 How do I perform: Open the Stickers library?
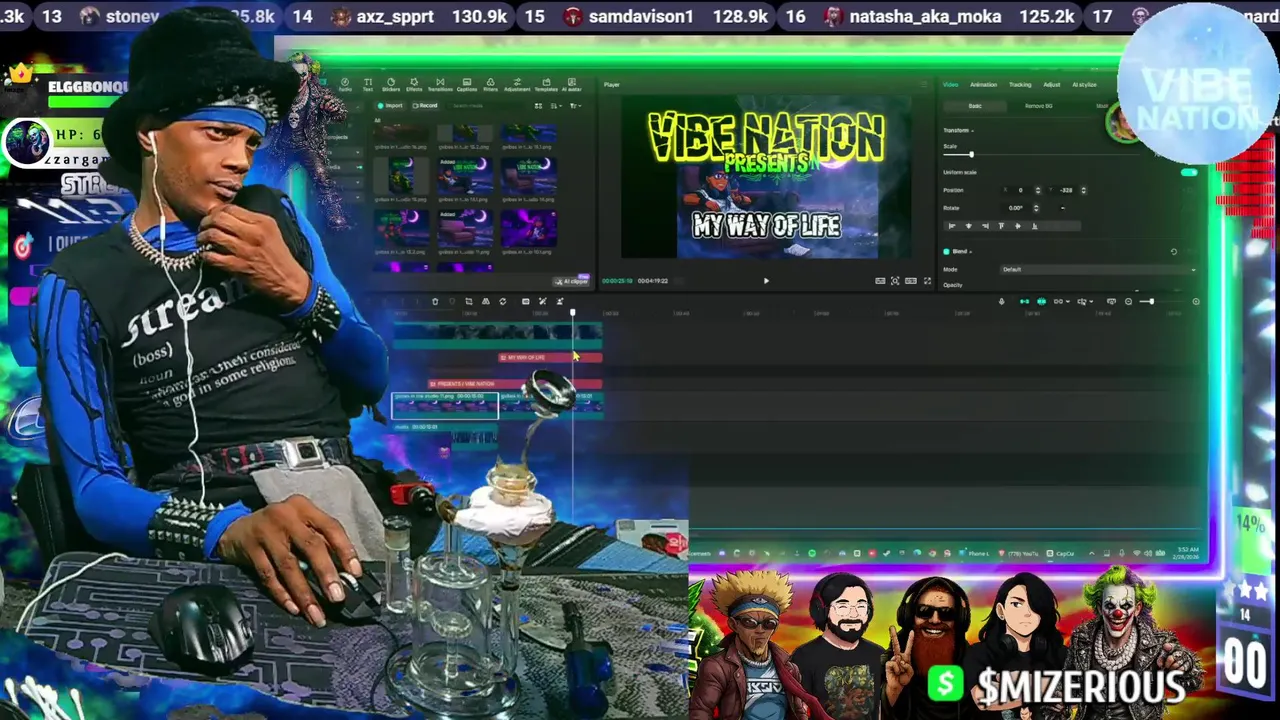pos(391,84)
